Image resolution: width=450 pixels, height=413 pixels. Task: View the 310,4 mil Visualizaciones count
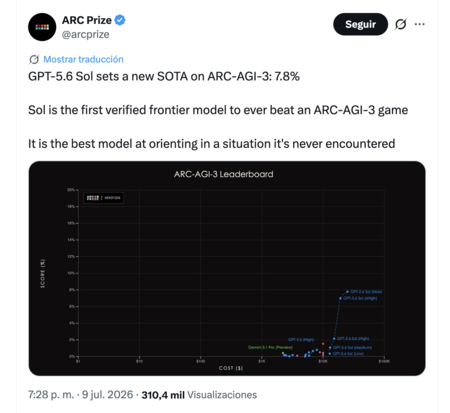pyautogui.click(x=199, y=395)
